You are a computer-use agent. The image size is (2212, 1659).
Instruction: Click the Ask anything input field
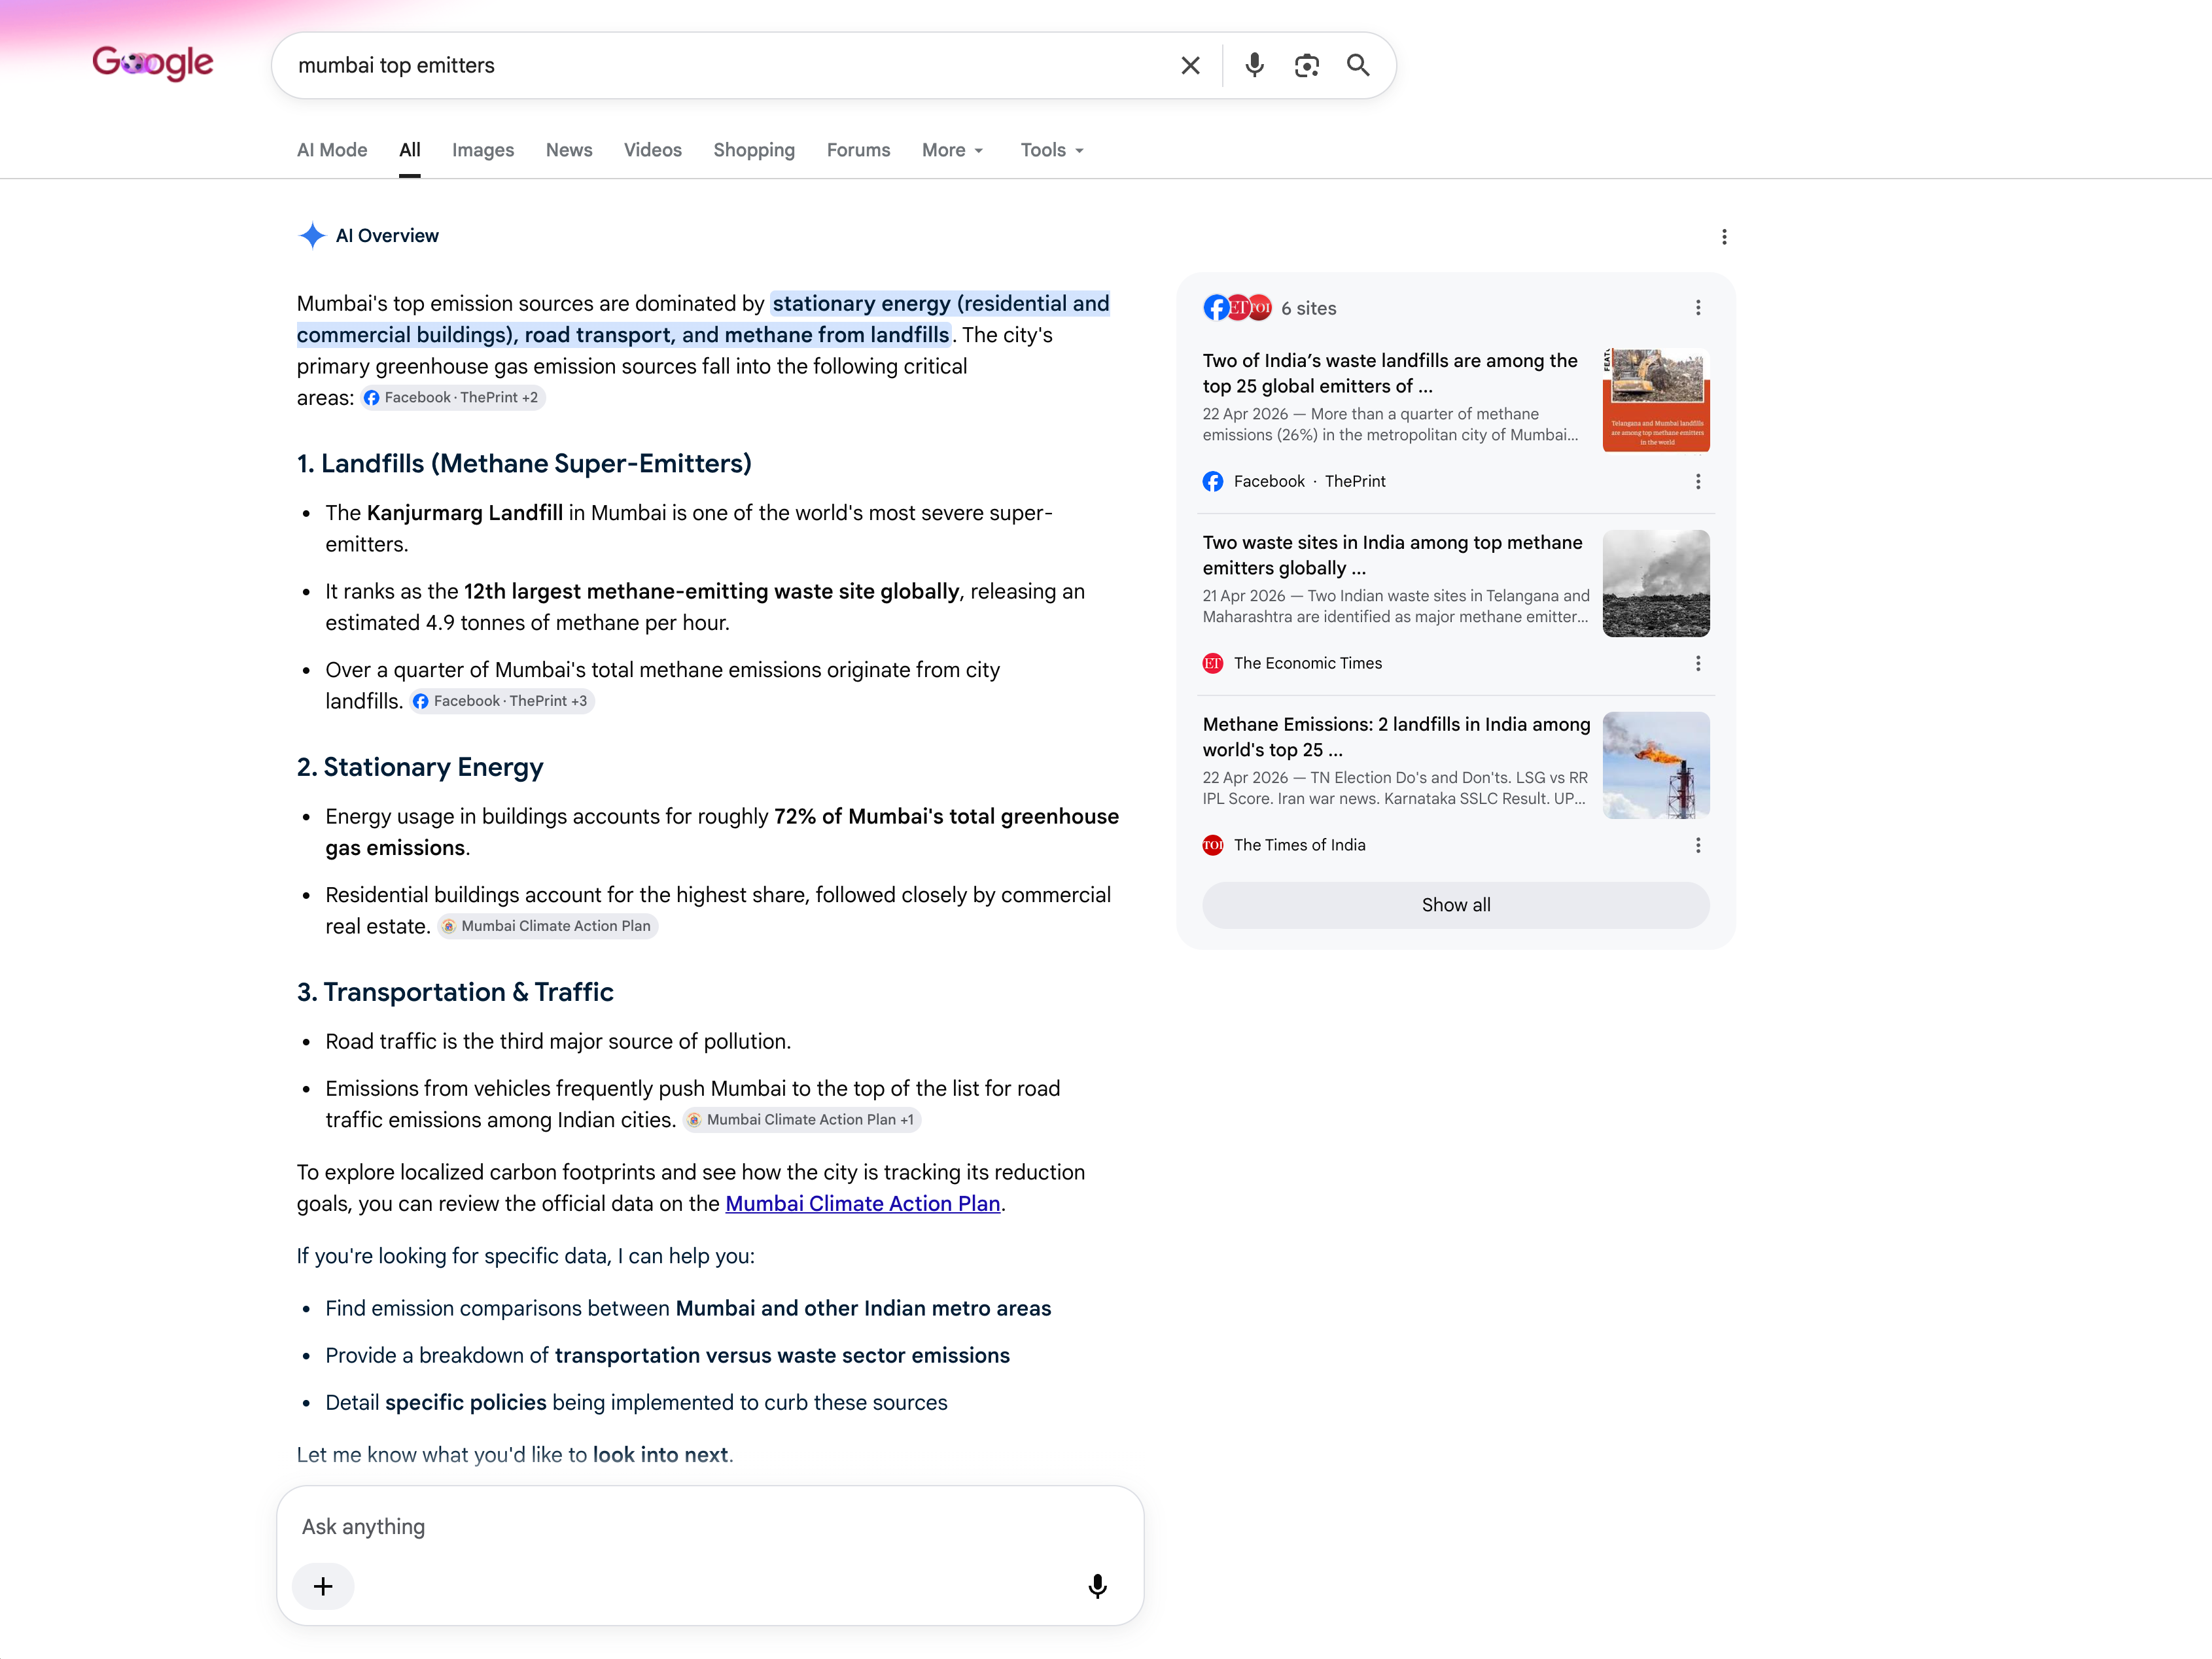pos(710,1527)
